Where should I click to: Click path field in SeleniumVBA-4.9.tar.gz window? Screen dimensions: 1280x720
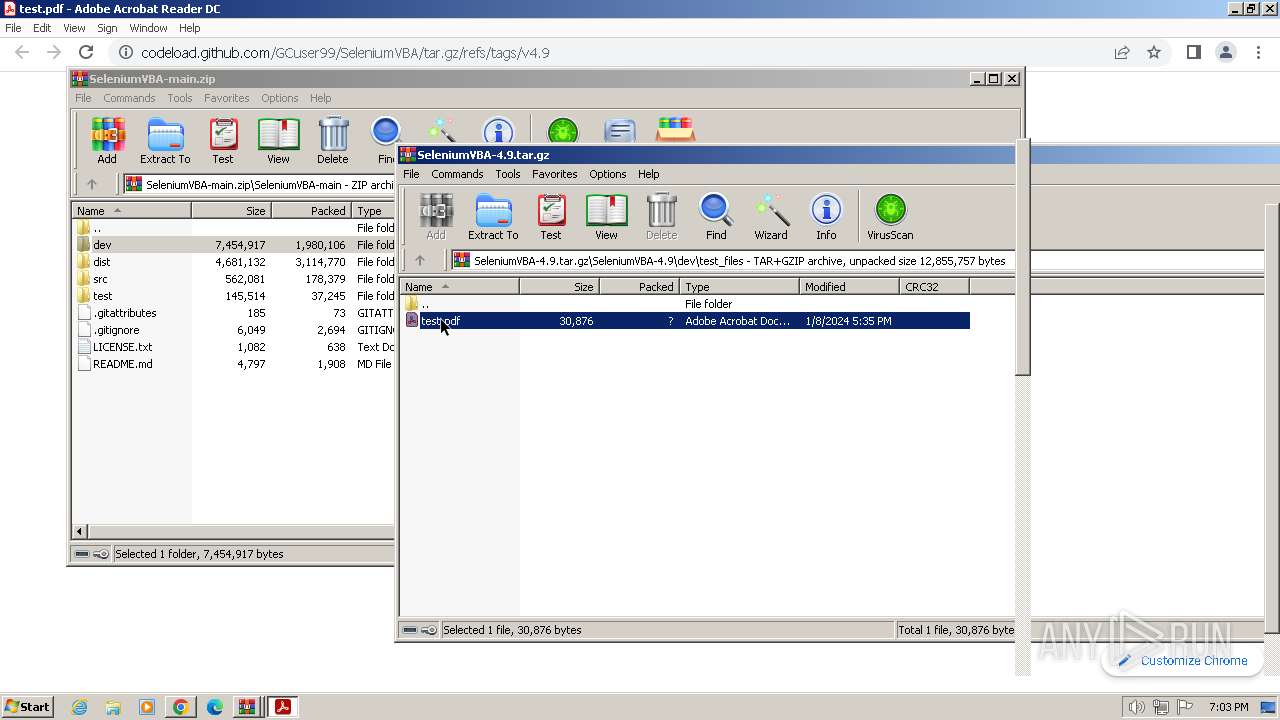(732, 260)
